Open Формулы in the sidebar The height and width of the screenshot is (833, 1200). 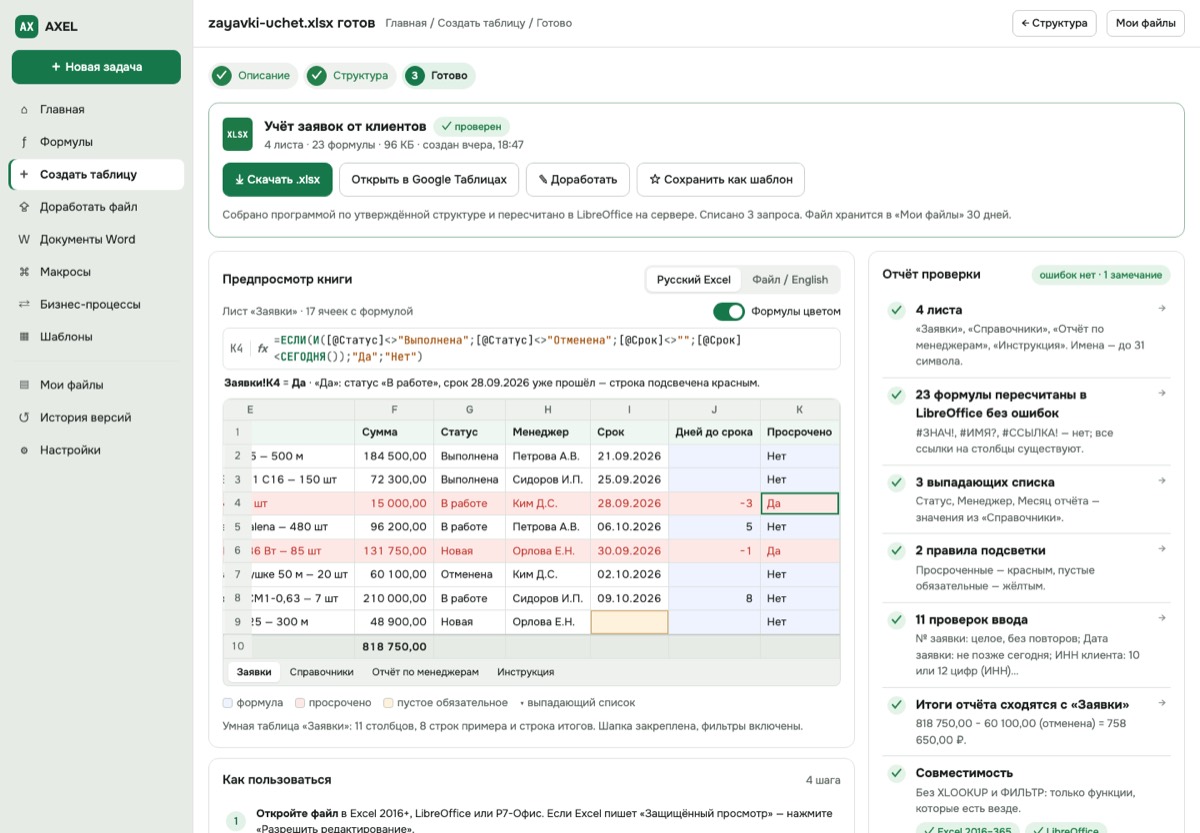click(96, 142)
